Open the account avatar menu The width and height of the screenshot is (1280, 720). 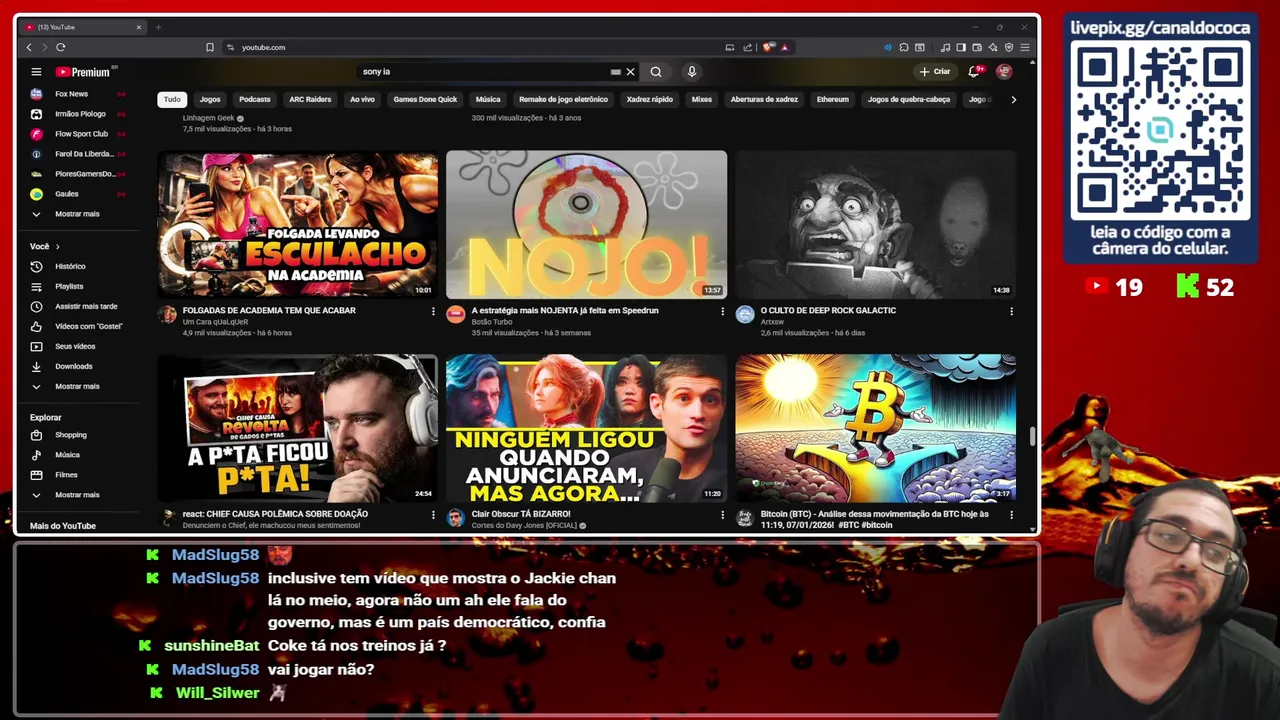pos(1004,72)
